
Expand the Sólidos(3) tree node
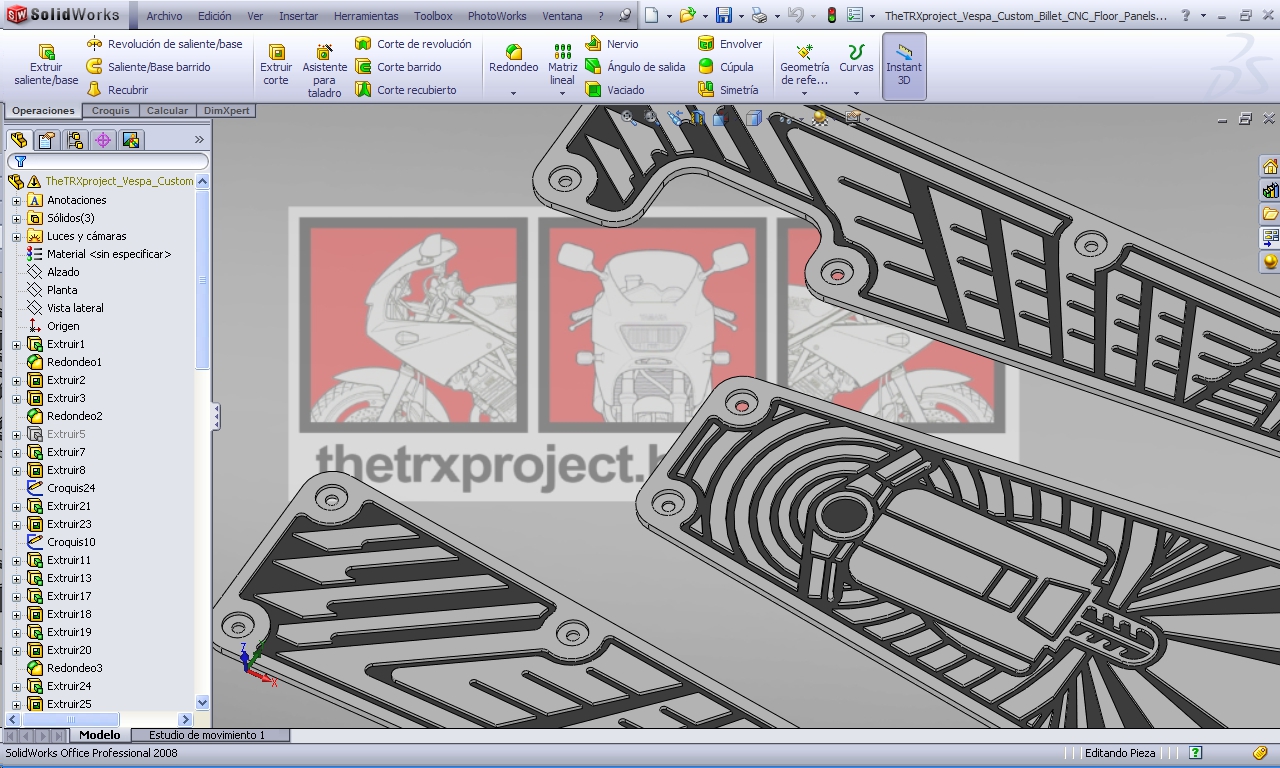click(x=16, y=218)
